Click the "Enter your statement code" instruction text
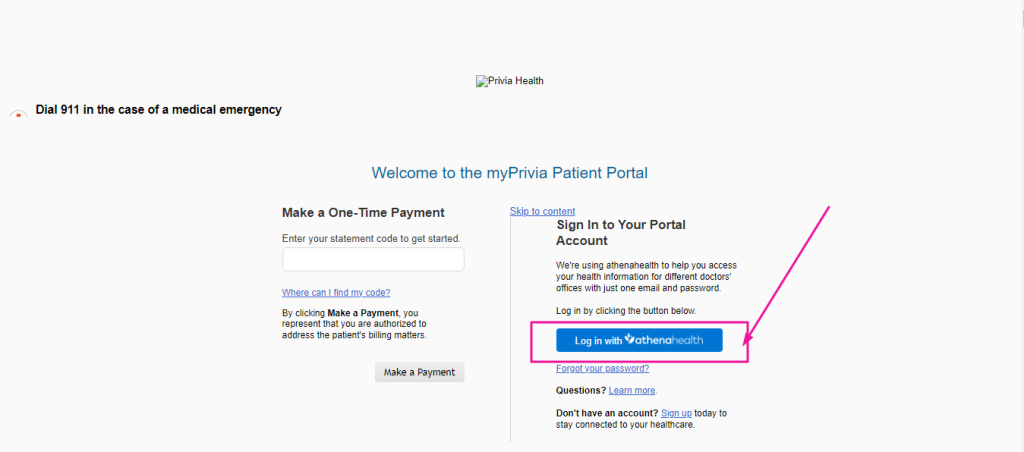This screenshot has height=452, width=1024. (x=376, y=238)
